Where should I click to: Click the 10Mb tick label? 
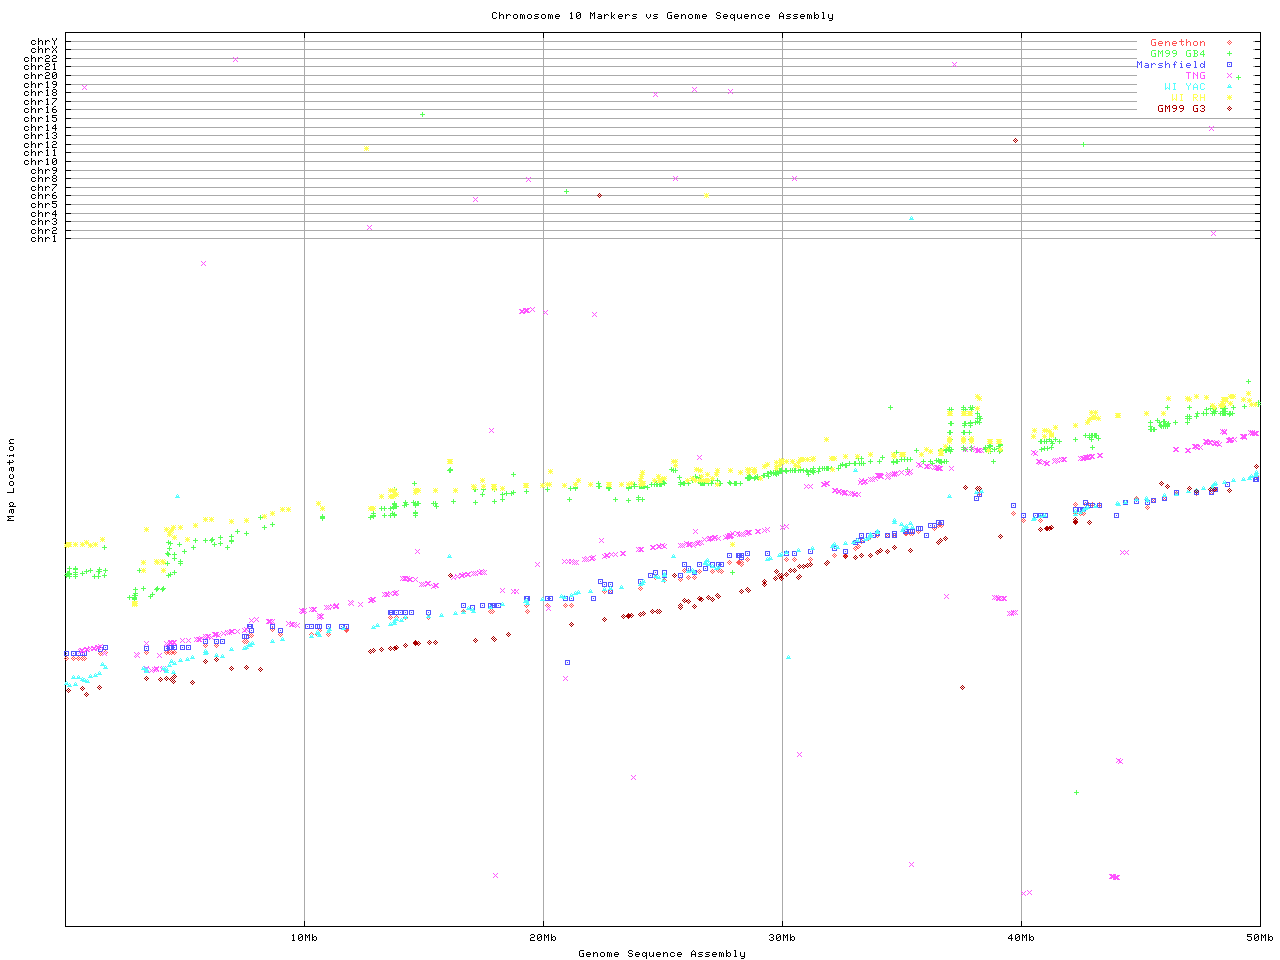point(304,938)
